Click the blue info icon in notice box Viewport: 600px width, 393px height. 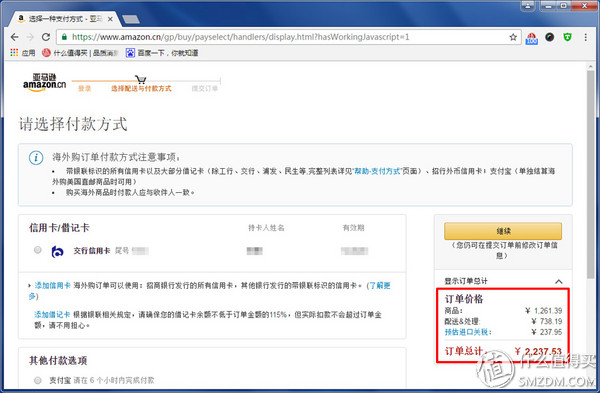[x=36, y=158]
